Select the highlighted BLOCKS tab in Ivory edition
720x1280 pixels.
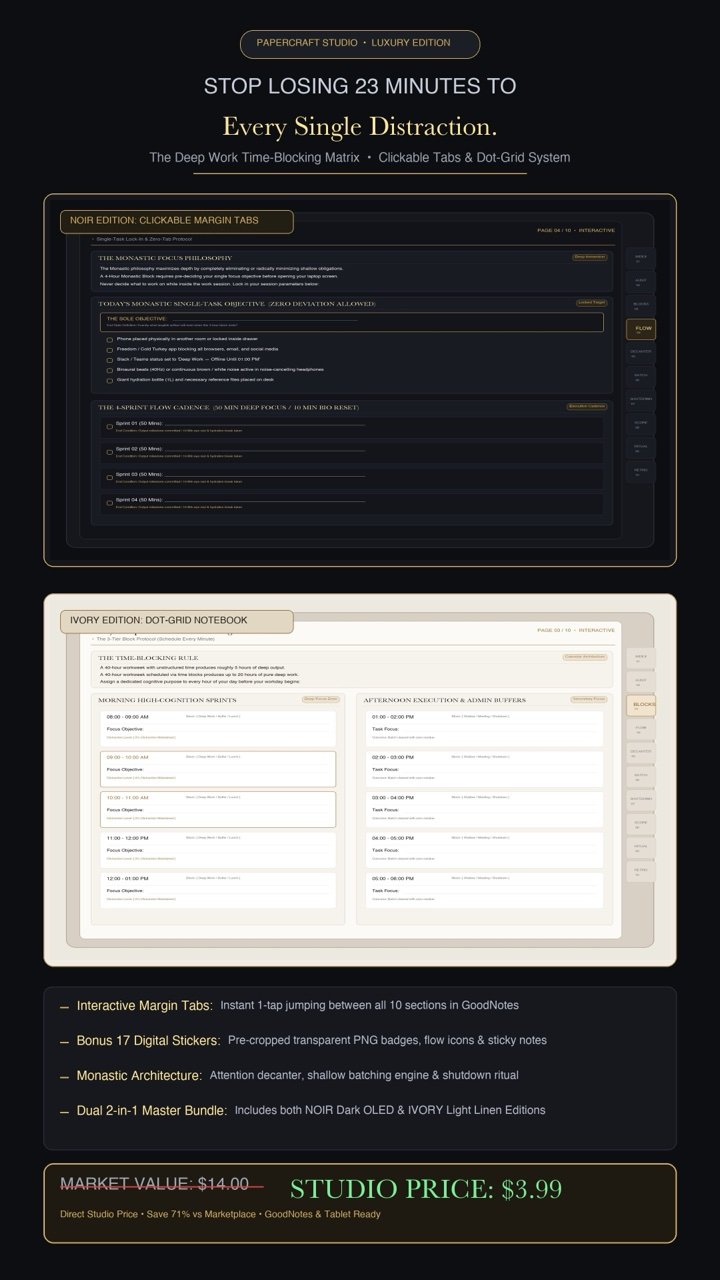pyautogui.click(x=641, y=705)
